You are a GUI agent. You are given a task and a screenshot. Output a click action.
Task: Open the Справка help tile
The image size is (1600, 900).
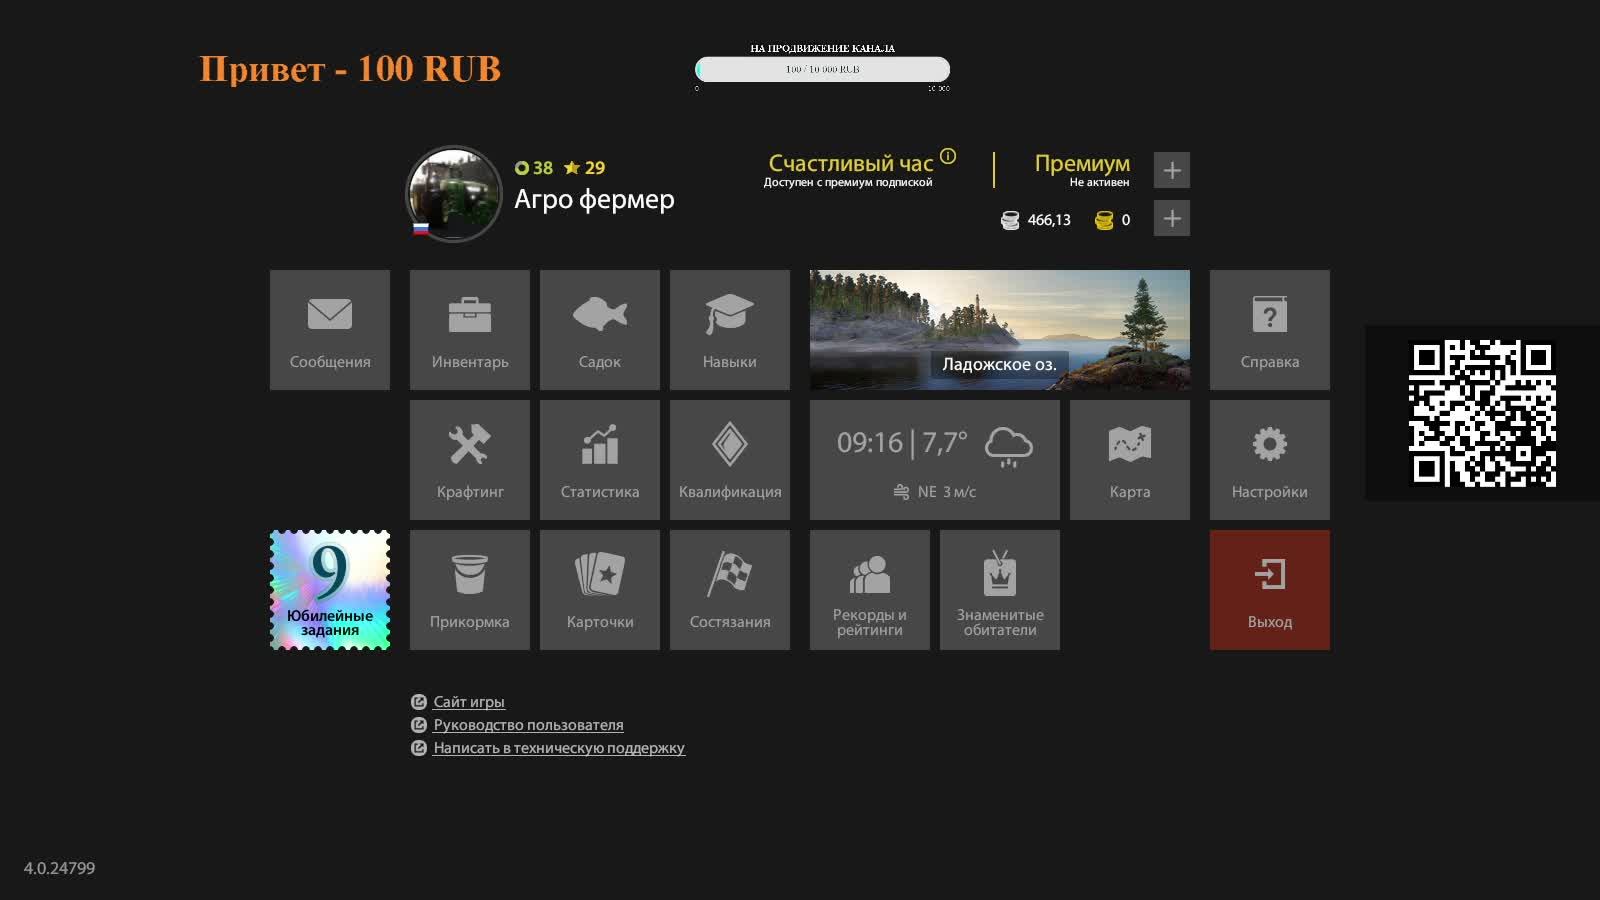click(1270, 330)
